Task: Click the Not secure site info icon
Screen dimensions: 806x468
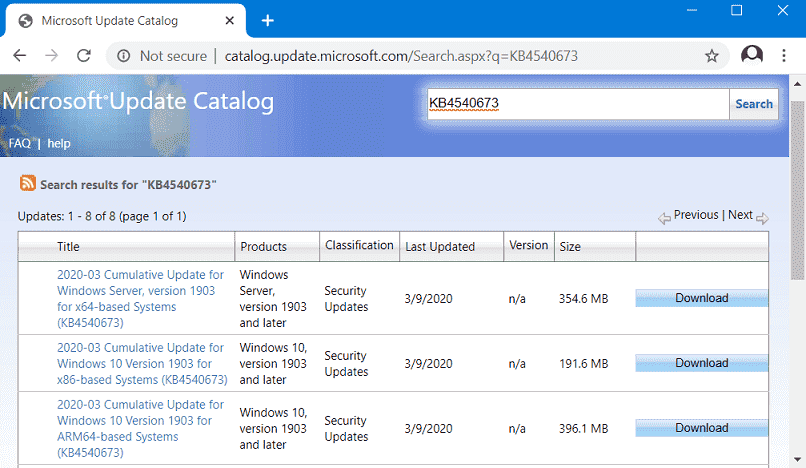Action: [123, 56]
